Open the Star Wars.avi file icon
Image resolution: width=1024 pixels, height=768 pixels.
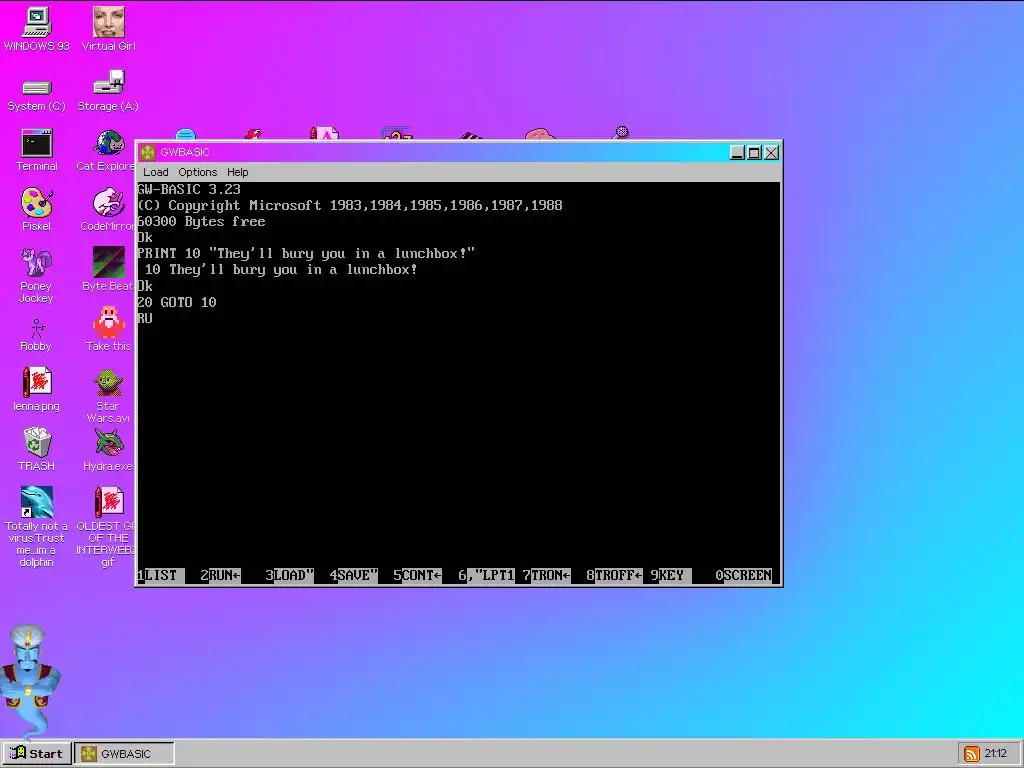click(108, 396)
